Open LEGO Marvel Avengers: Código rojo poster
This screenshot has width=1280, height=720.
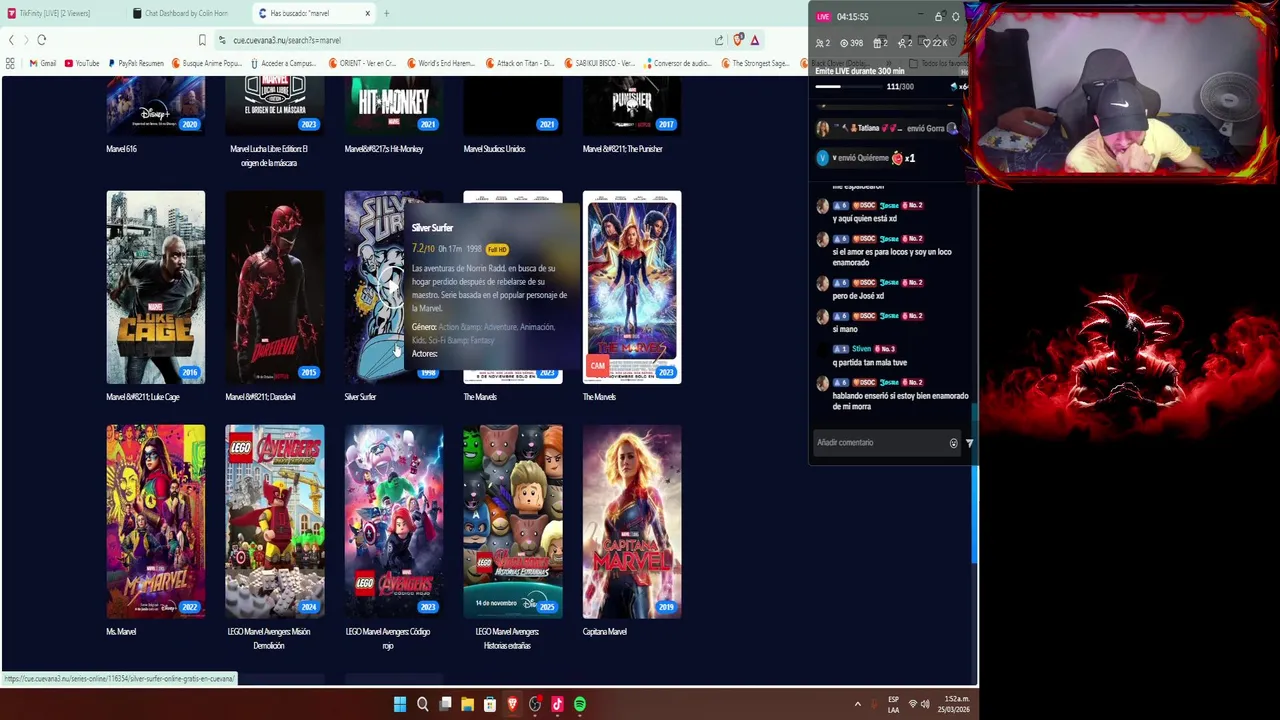pos(394,521)
